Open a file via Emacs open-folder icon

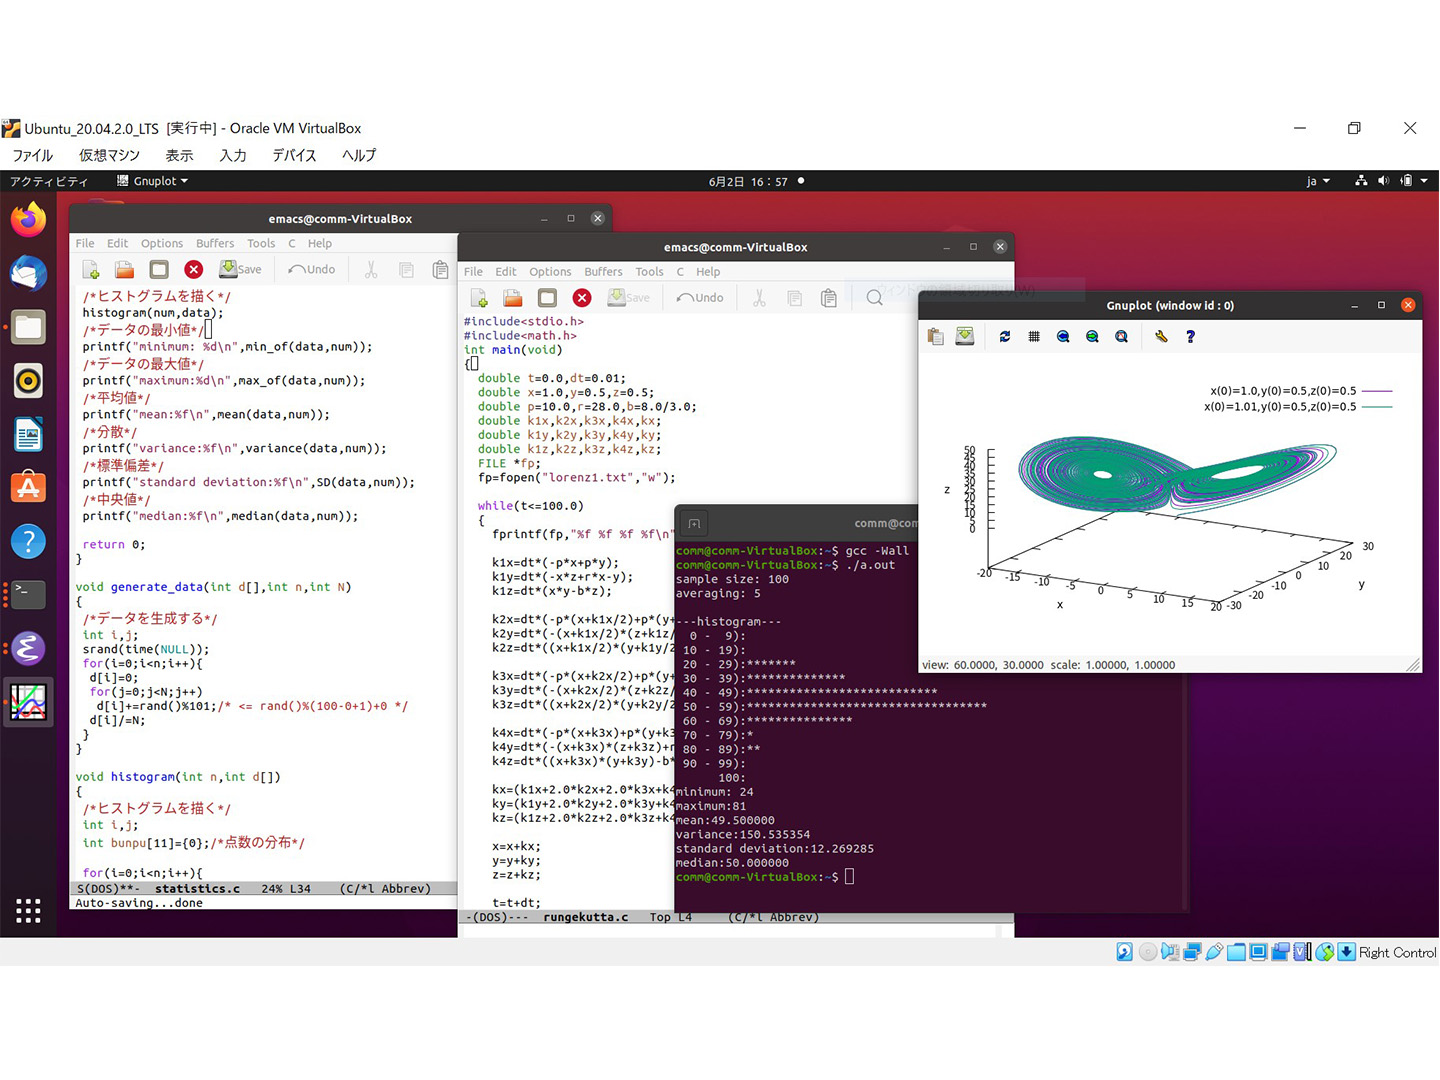tap(123, 268)
